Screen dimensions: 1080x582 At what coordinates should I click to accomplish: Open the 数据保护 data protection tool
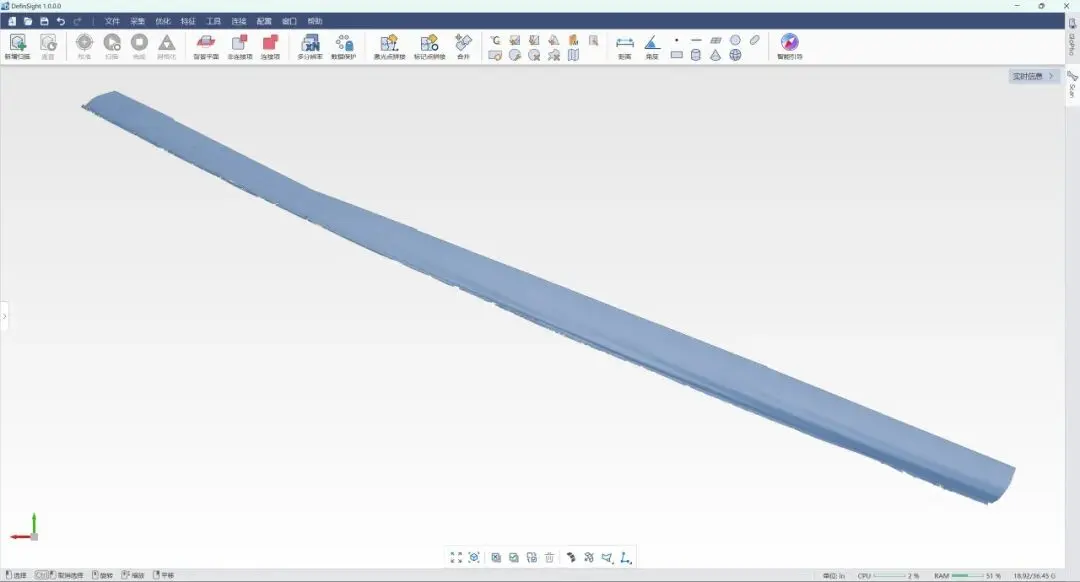pyautogui.click(x=343, y=45)
